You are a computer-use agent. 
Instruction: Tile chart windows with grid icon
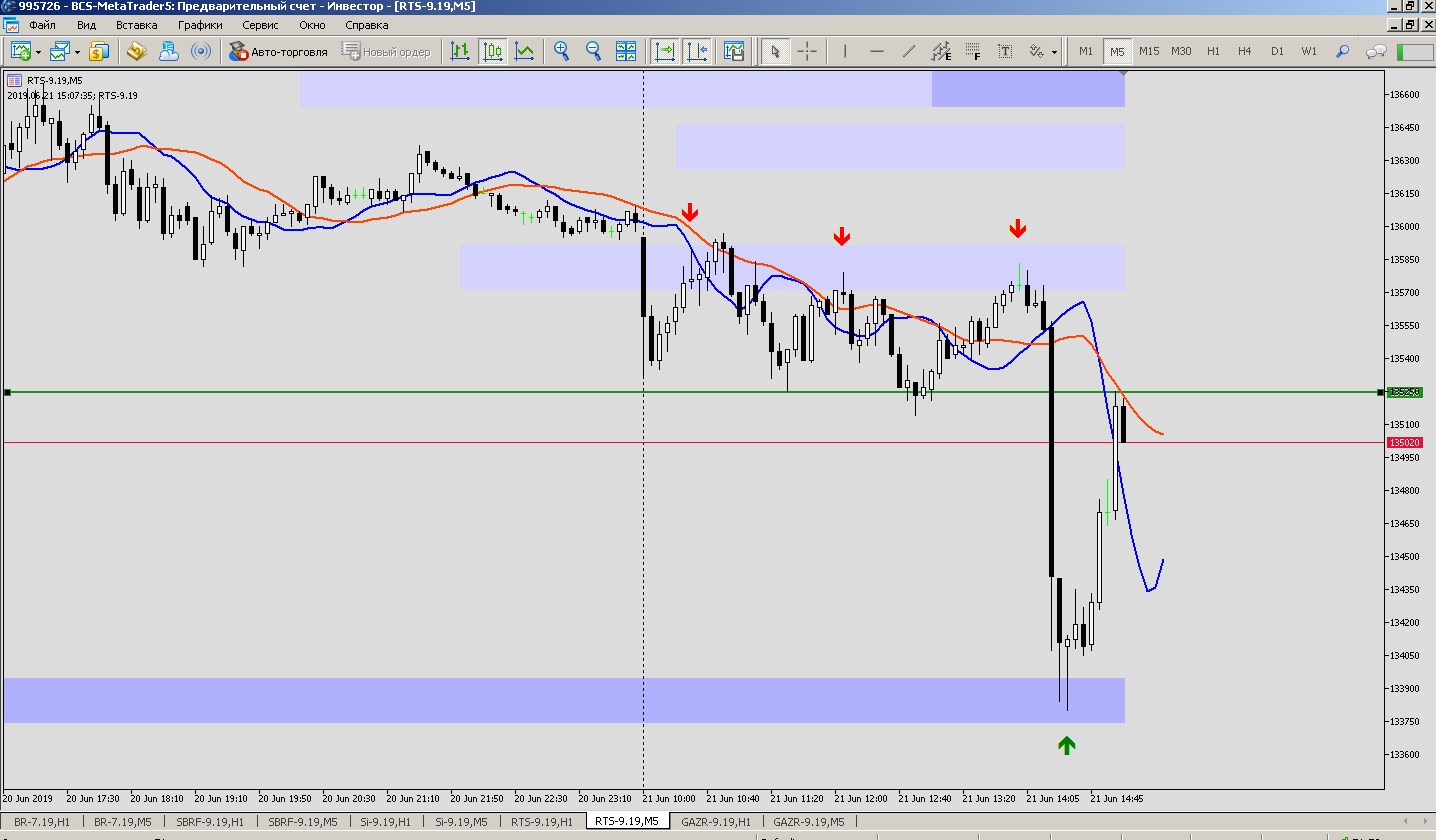coord(626,51)
